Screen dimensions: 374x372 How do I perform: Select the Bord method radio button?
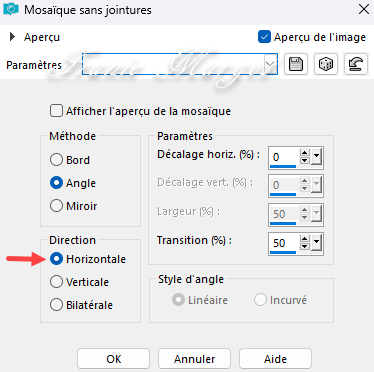56,160
